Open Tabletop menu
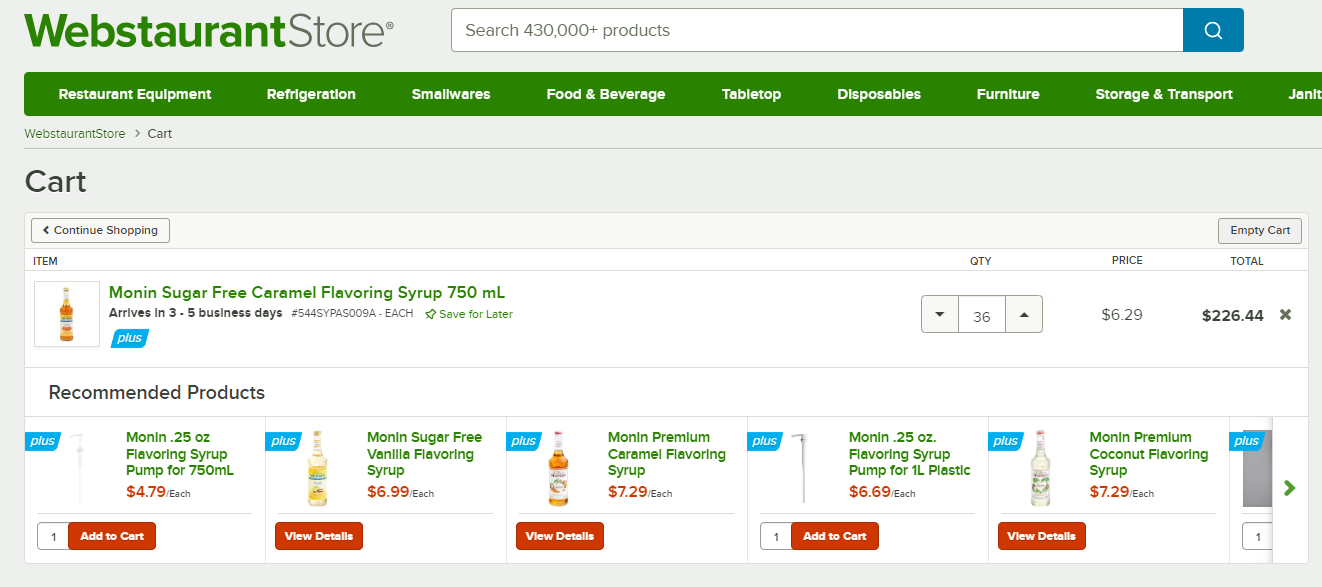The height and width of the screenshot is (587, 1322). [751, 94]
